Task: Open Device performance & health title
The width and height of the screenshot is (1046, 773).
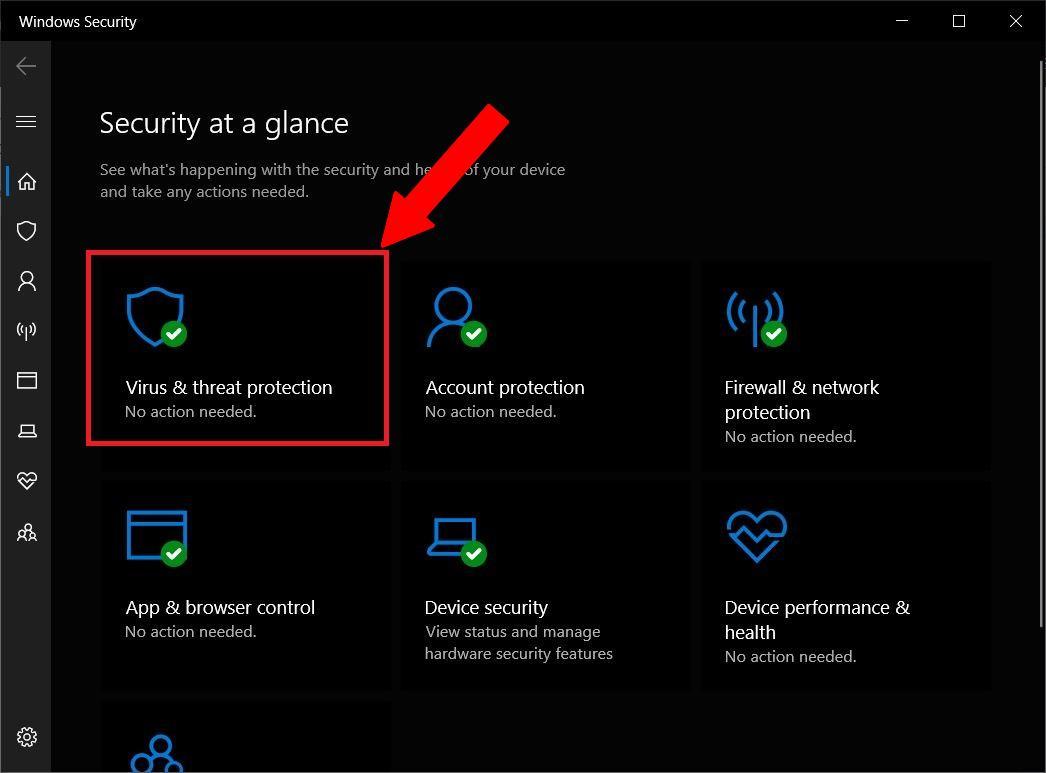Action: pyautogui.click(x=817, y=620)
